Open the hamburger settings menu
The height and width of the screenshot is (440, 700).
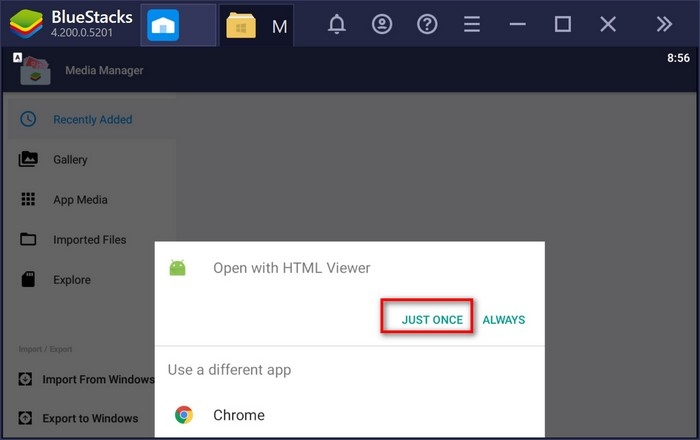pos(472,24)
